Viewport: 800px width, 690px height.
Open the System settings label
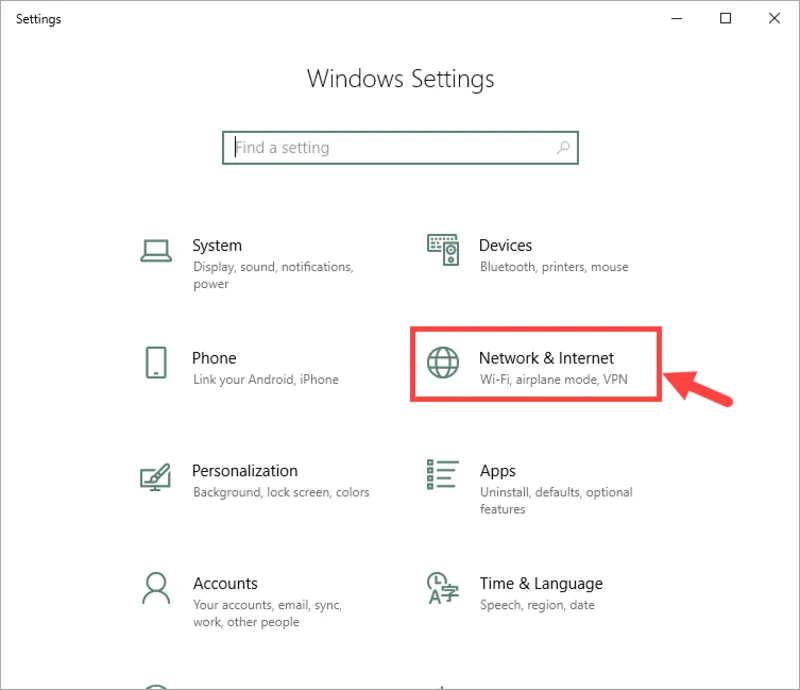pyautogui.click(x=217, y=245)
